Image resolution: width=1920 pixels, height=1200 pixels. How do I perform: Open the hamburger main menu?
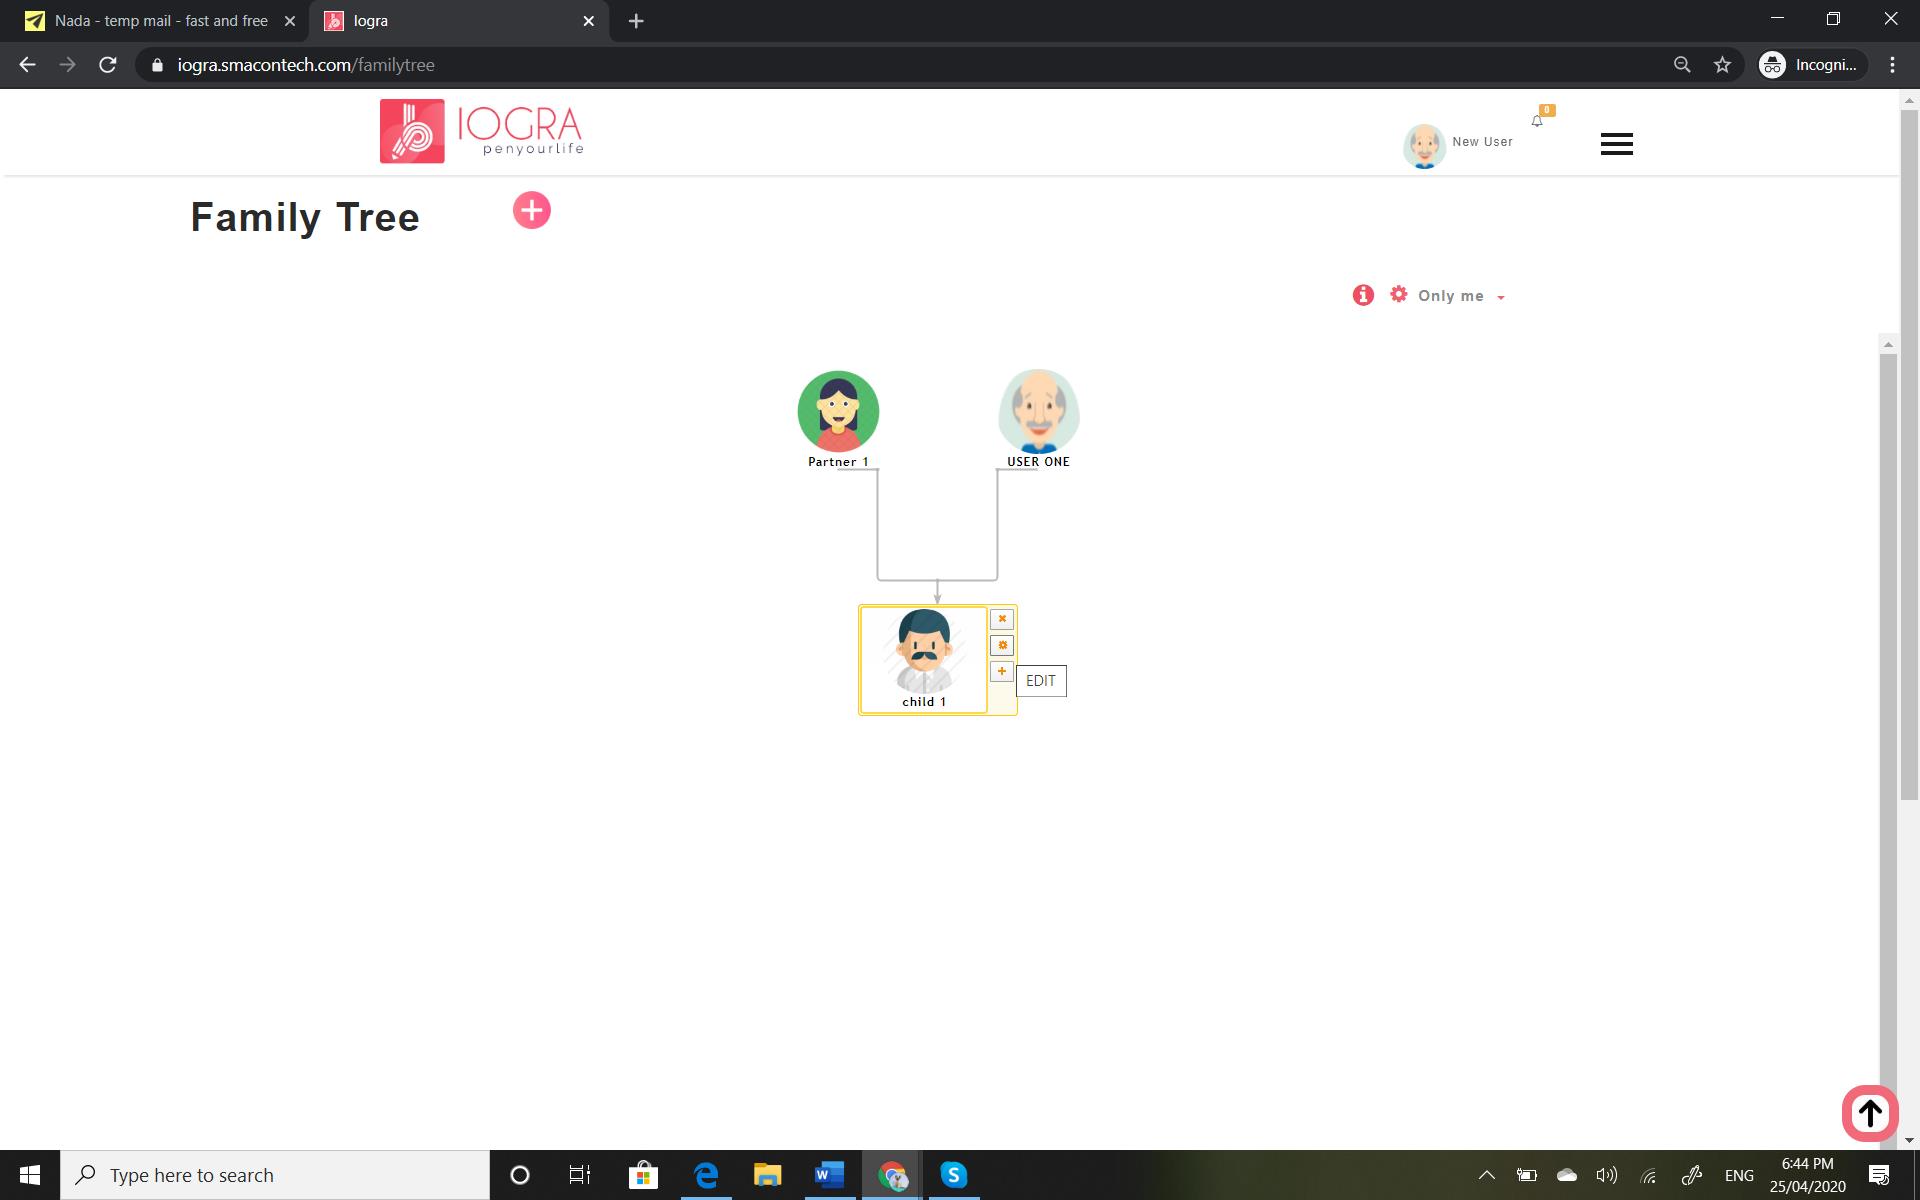point(1616,144)
